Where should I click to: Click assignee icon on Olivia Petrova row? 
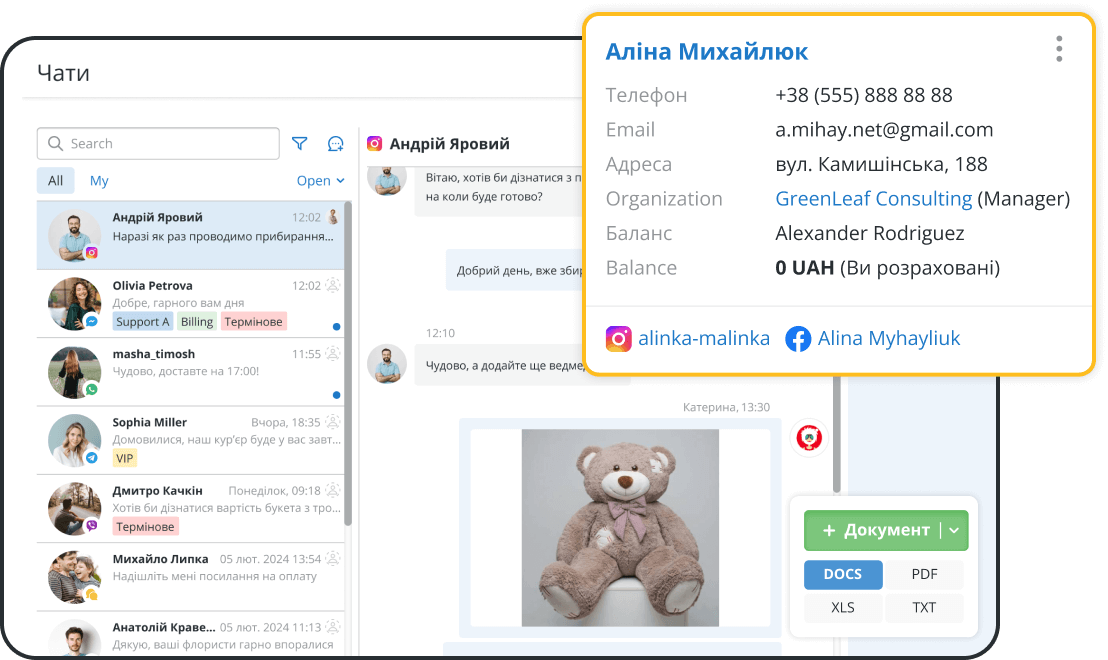333,285
